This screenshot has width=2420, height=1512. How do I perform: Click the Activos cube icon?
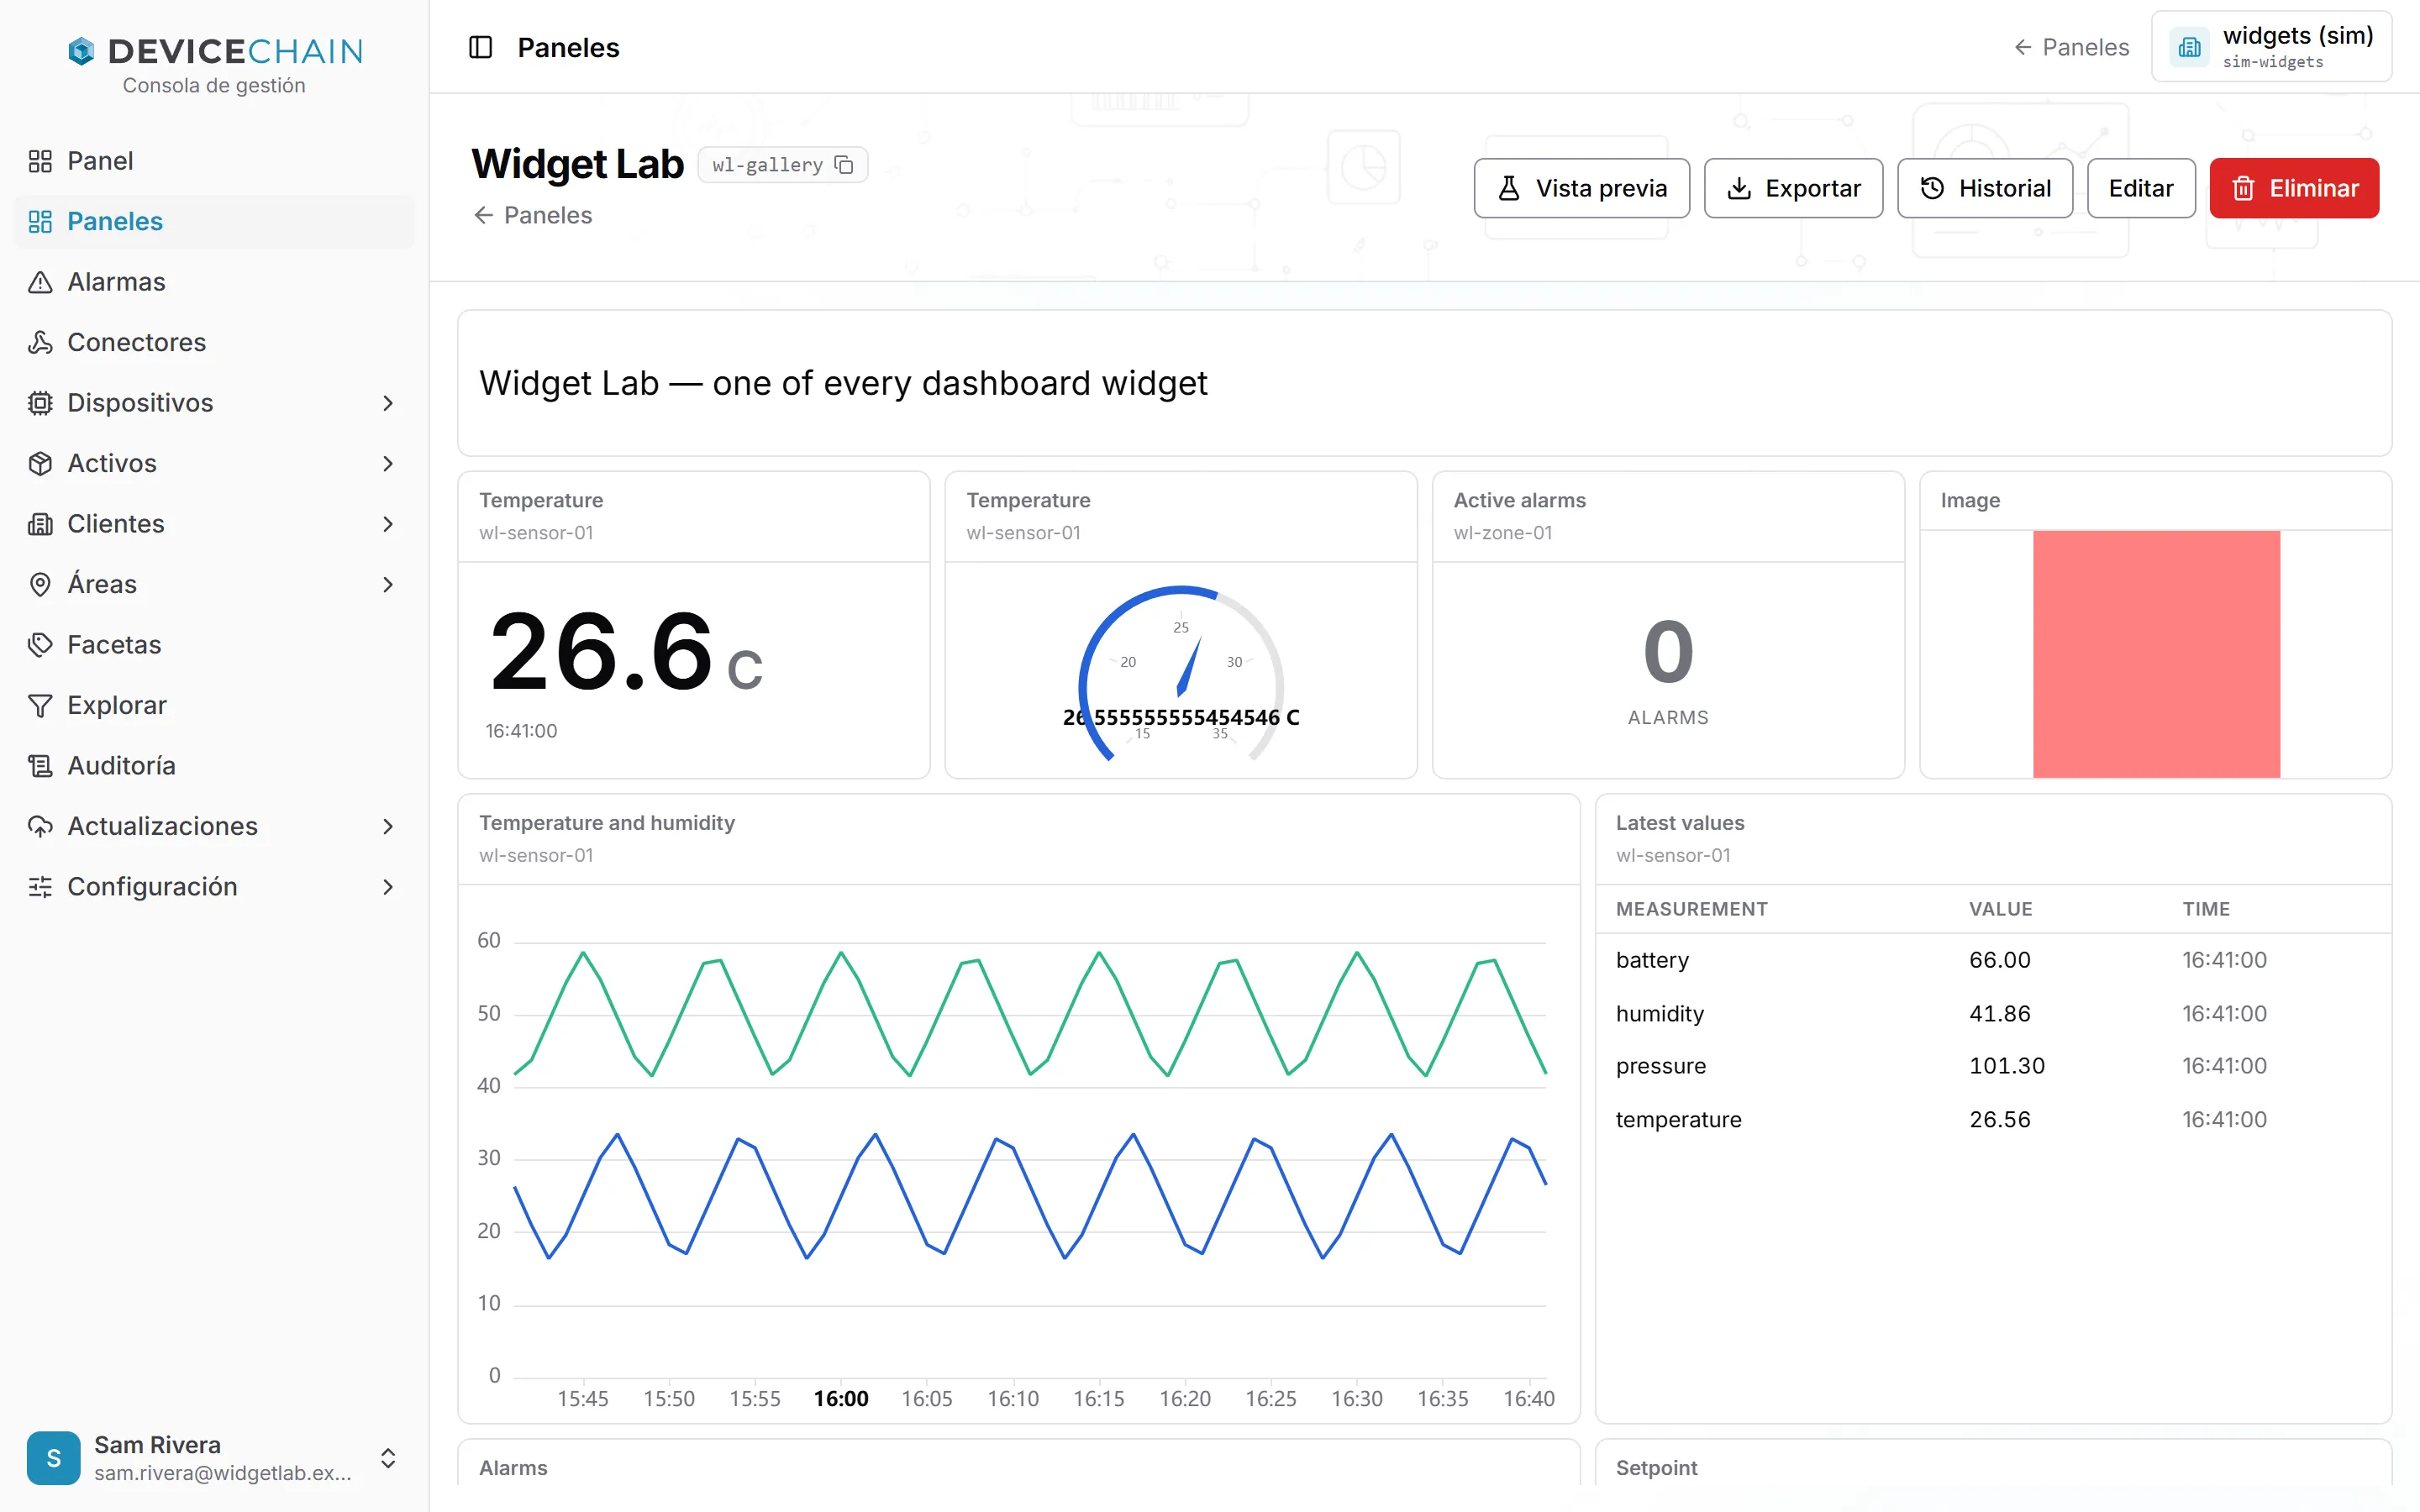tap(40, 463)
